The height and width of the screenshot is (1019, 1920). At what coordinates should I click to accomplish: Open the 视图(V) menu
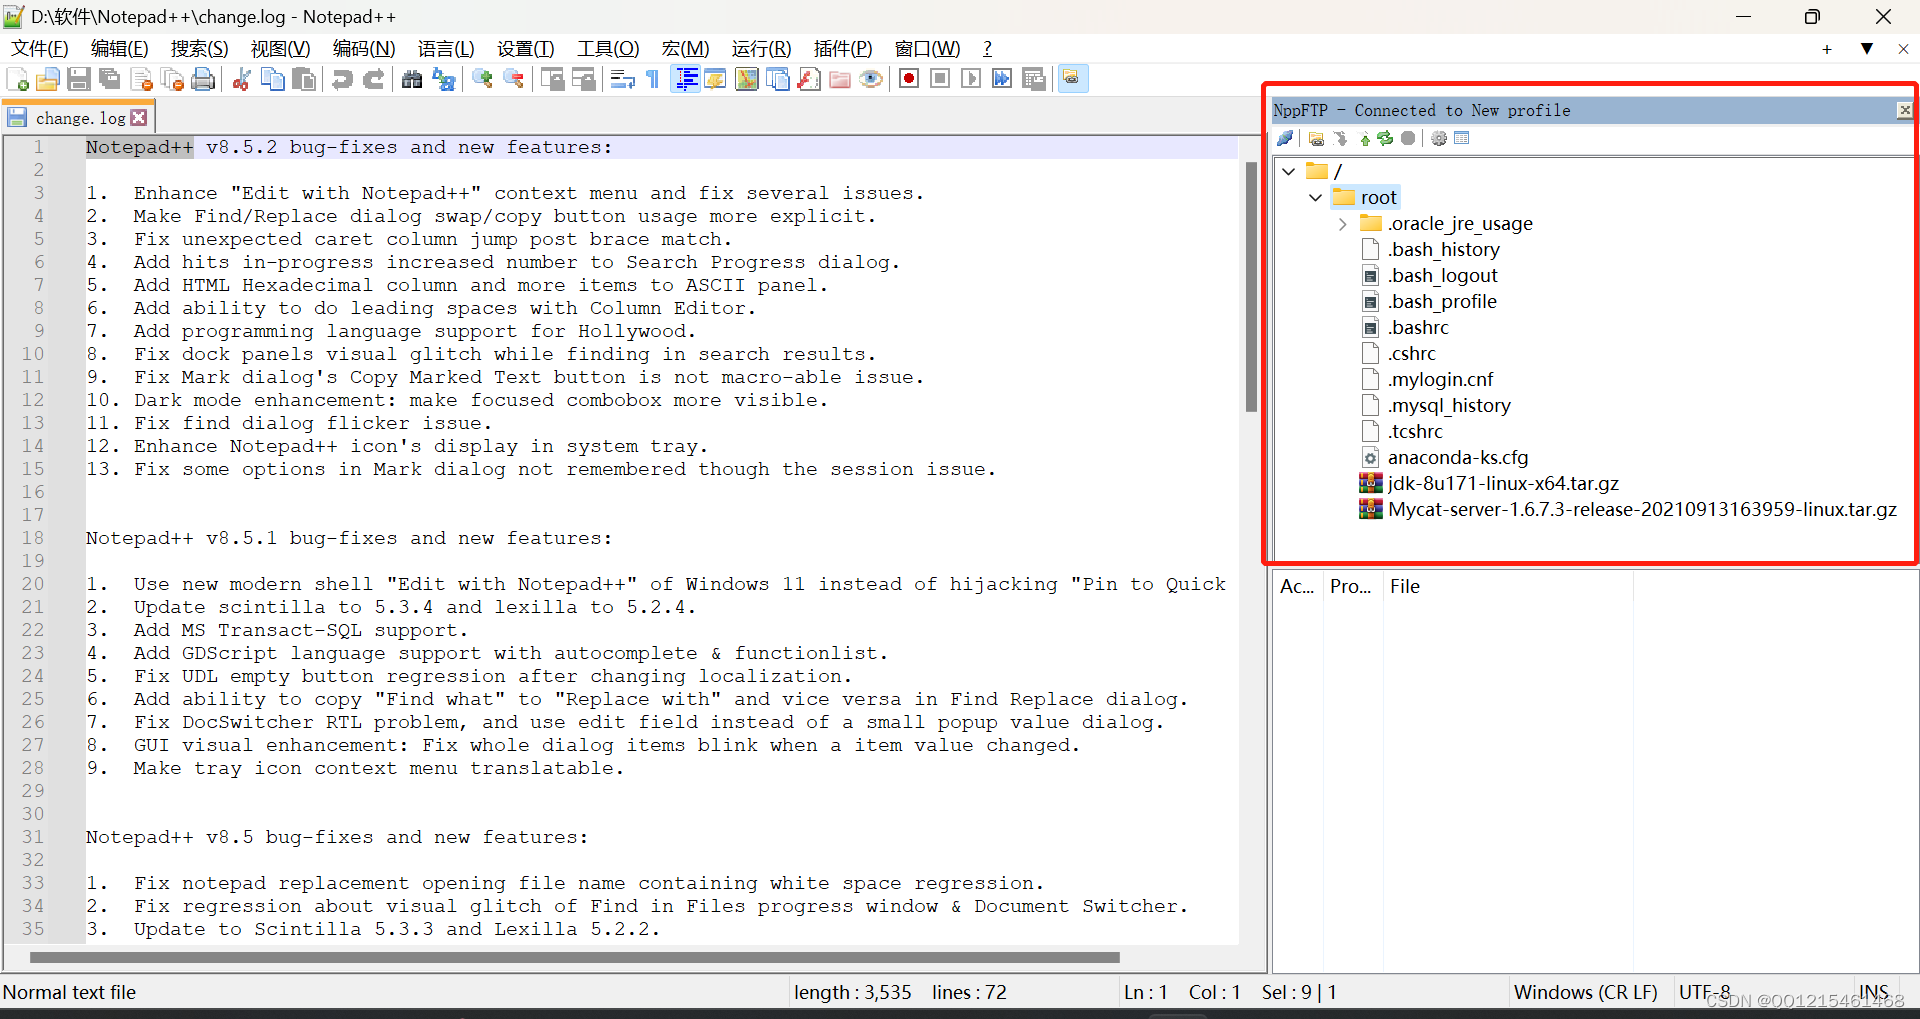click(x=280, y=49)
